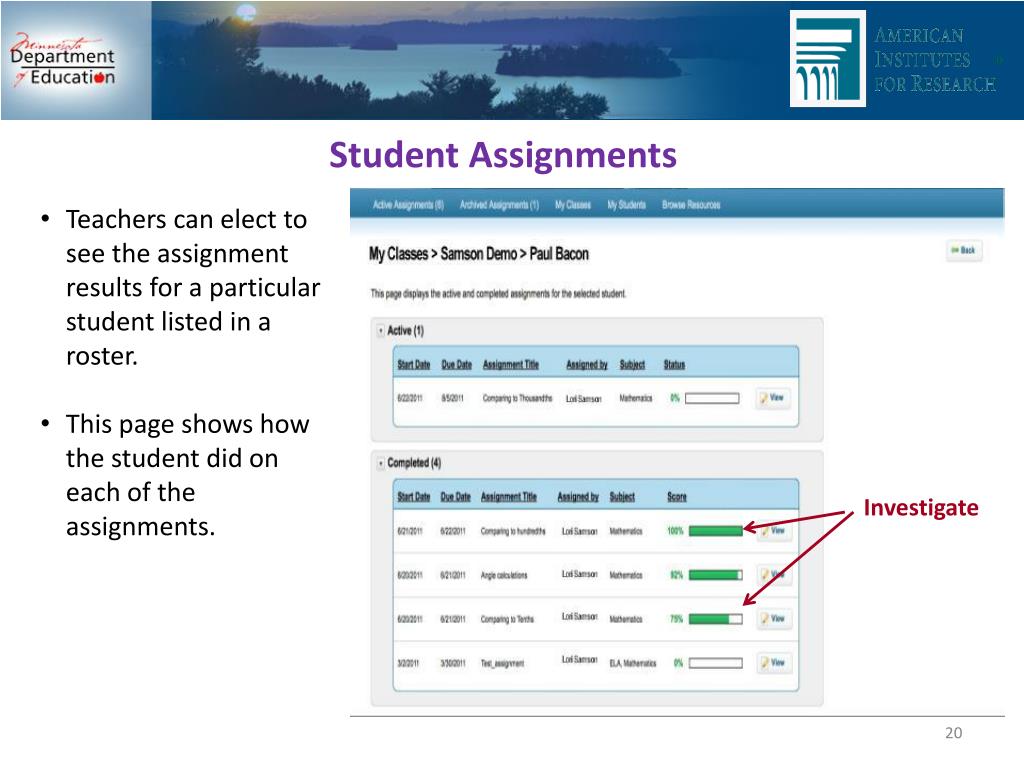Viewport: 1024px width, 768px height.
Task: Click the Comparing to hundredths title
Action: click(513, 532)
